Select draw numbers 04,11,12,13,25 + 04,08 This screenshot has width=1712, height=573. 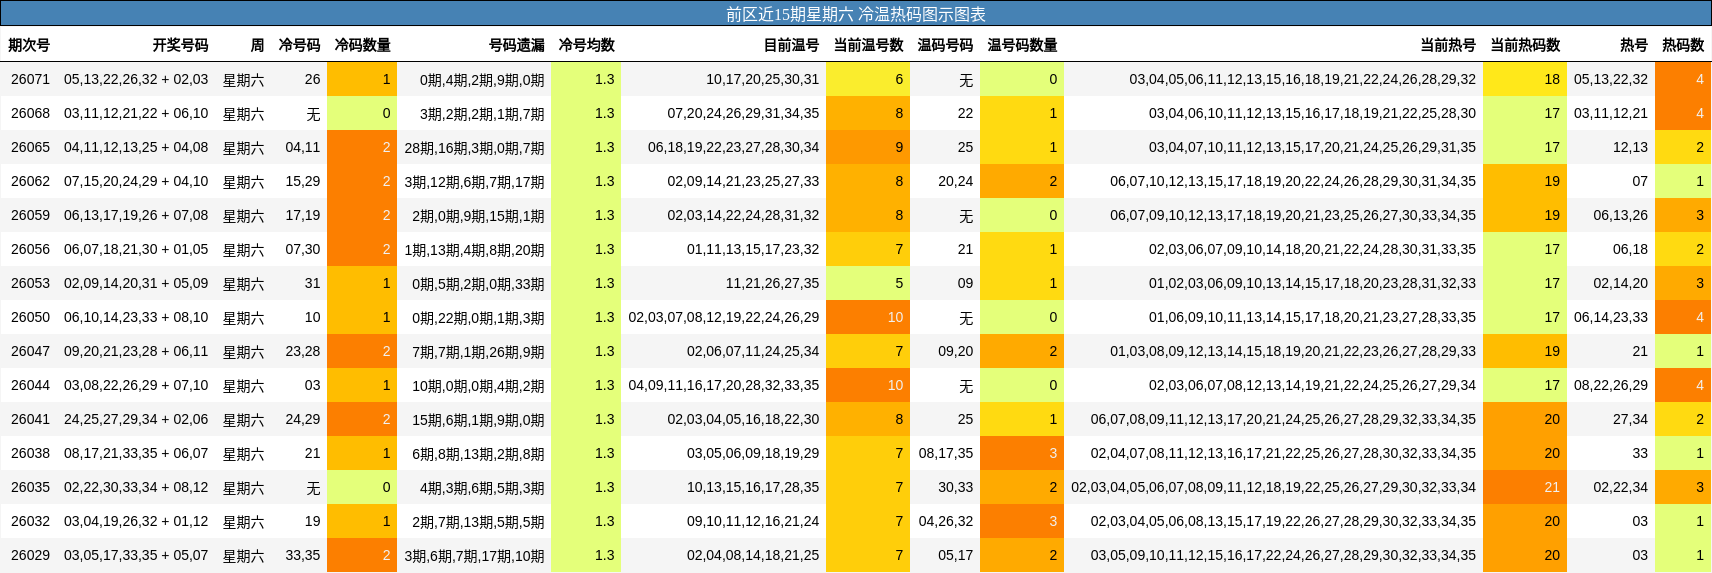(136, 147)
